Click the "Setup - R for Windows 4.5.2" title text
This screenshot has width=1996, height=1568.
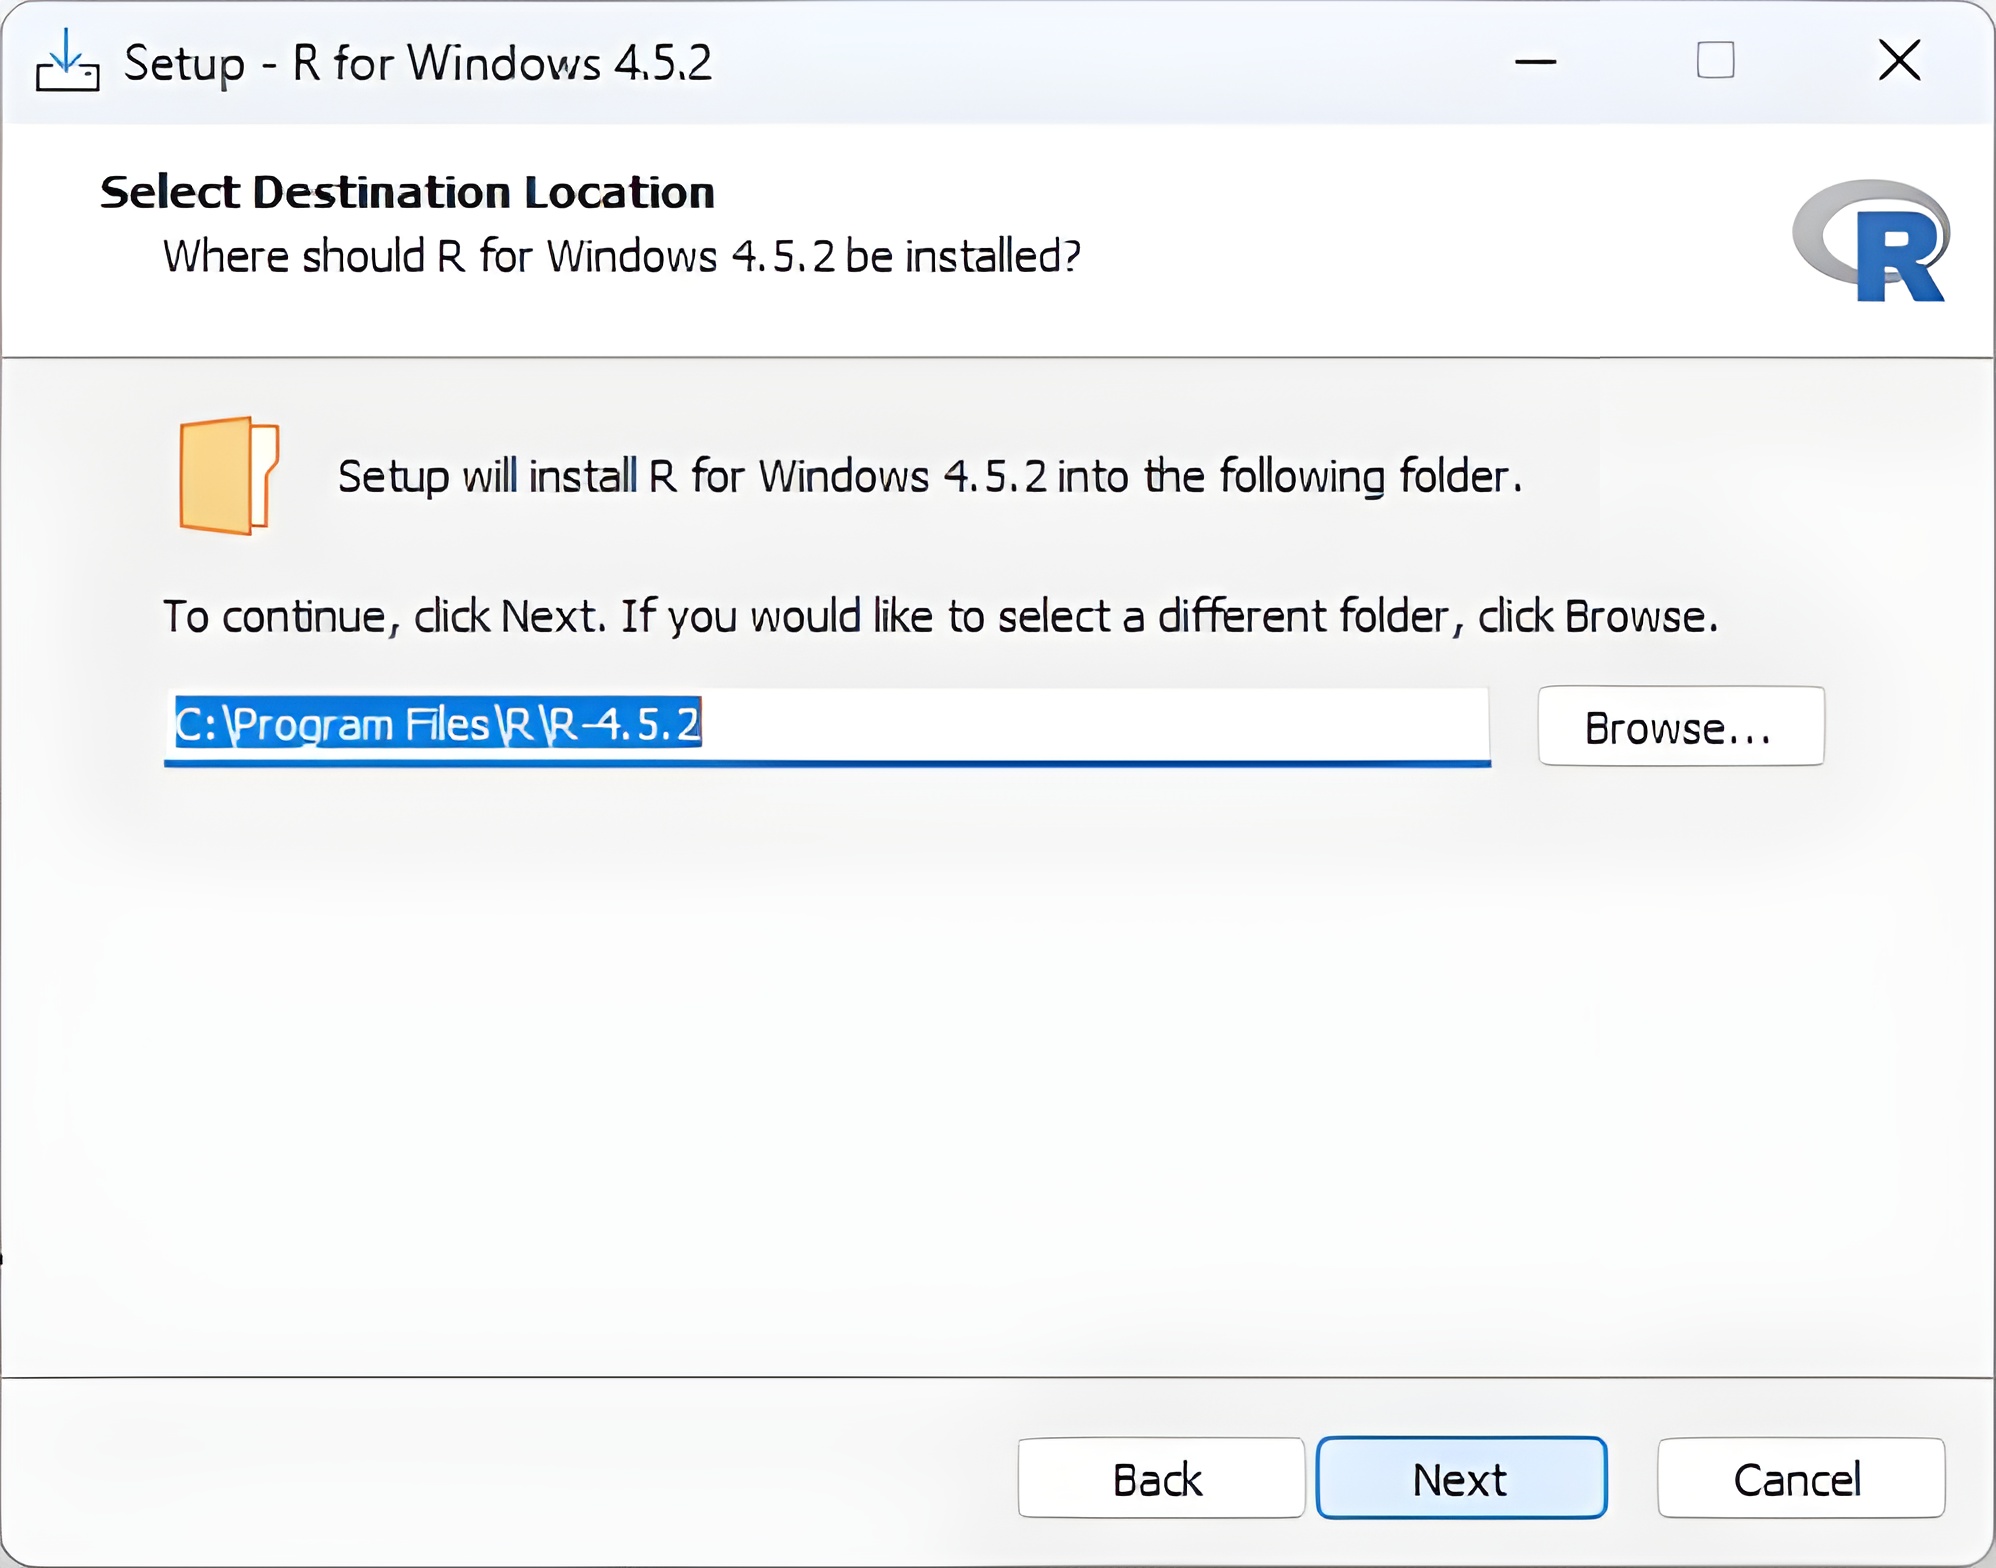point(418,63)
